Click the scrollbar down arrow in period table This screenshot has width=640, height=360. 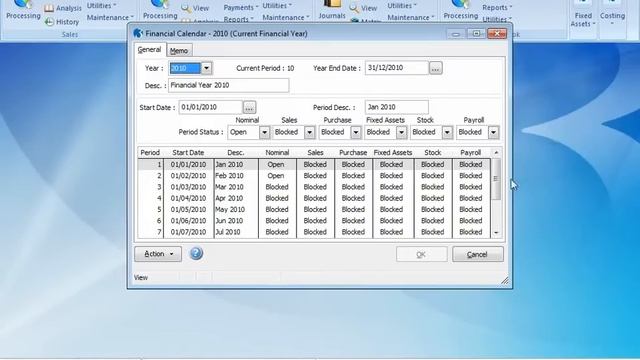496,233
